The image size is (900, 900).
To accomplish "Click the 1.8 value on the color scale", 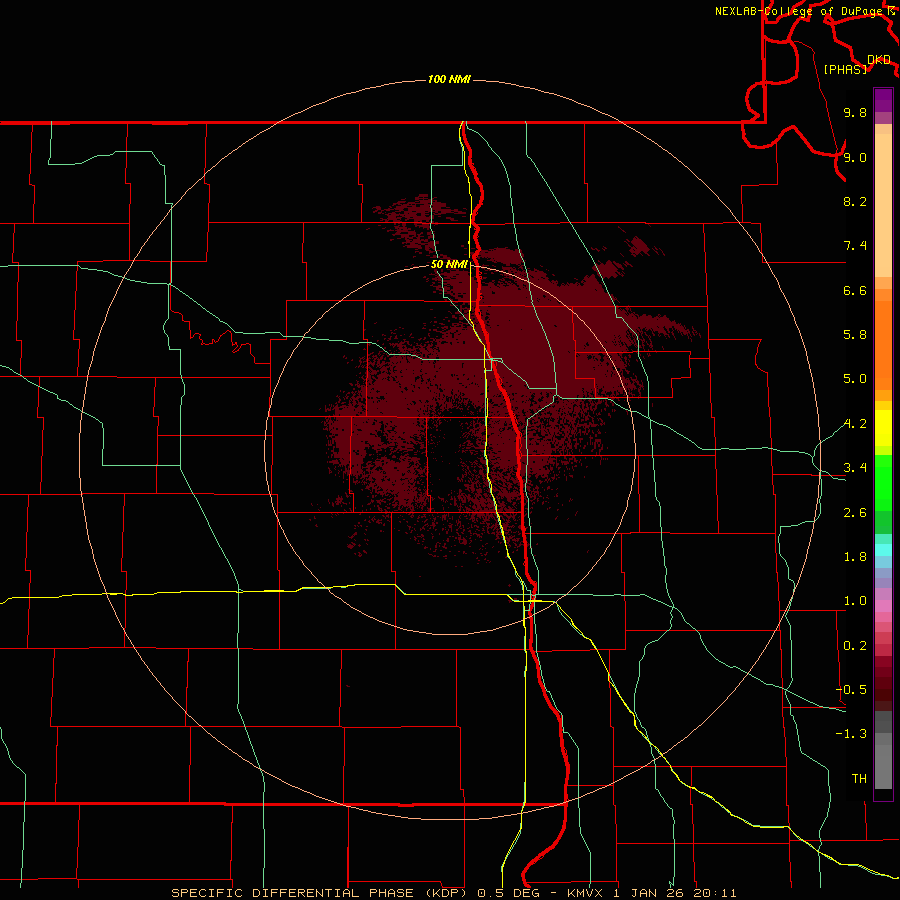I will click(x=855, y=557).
